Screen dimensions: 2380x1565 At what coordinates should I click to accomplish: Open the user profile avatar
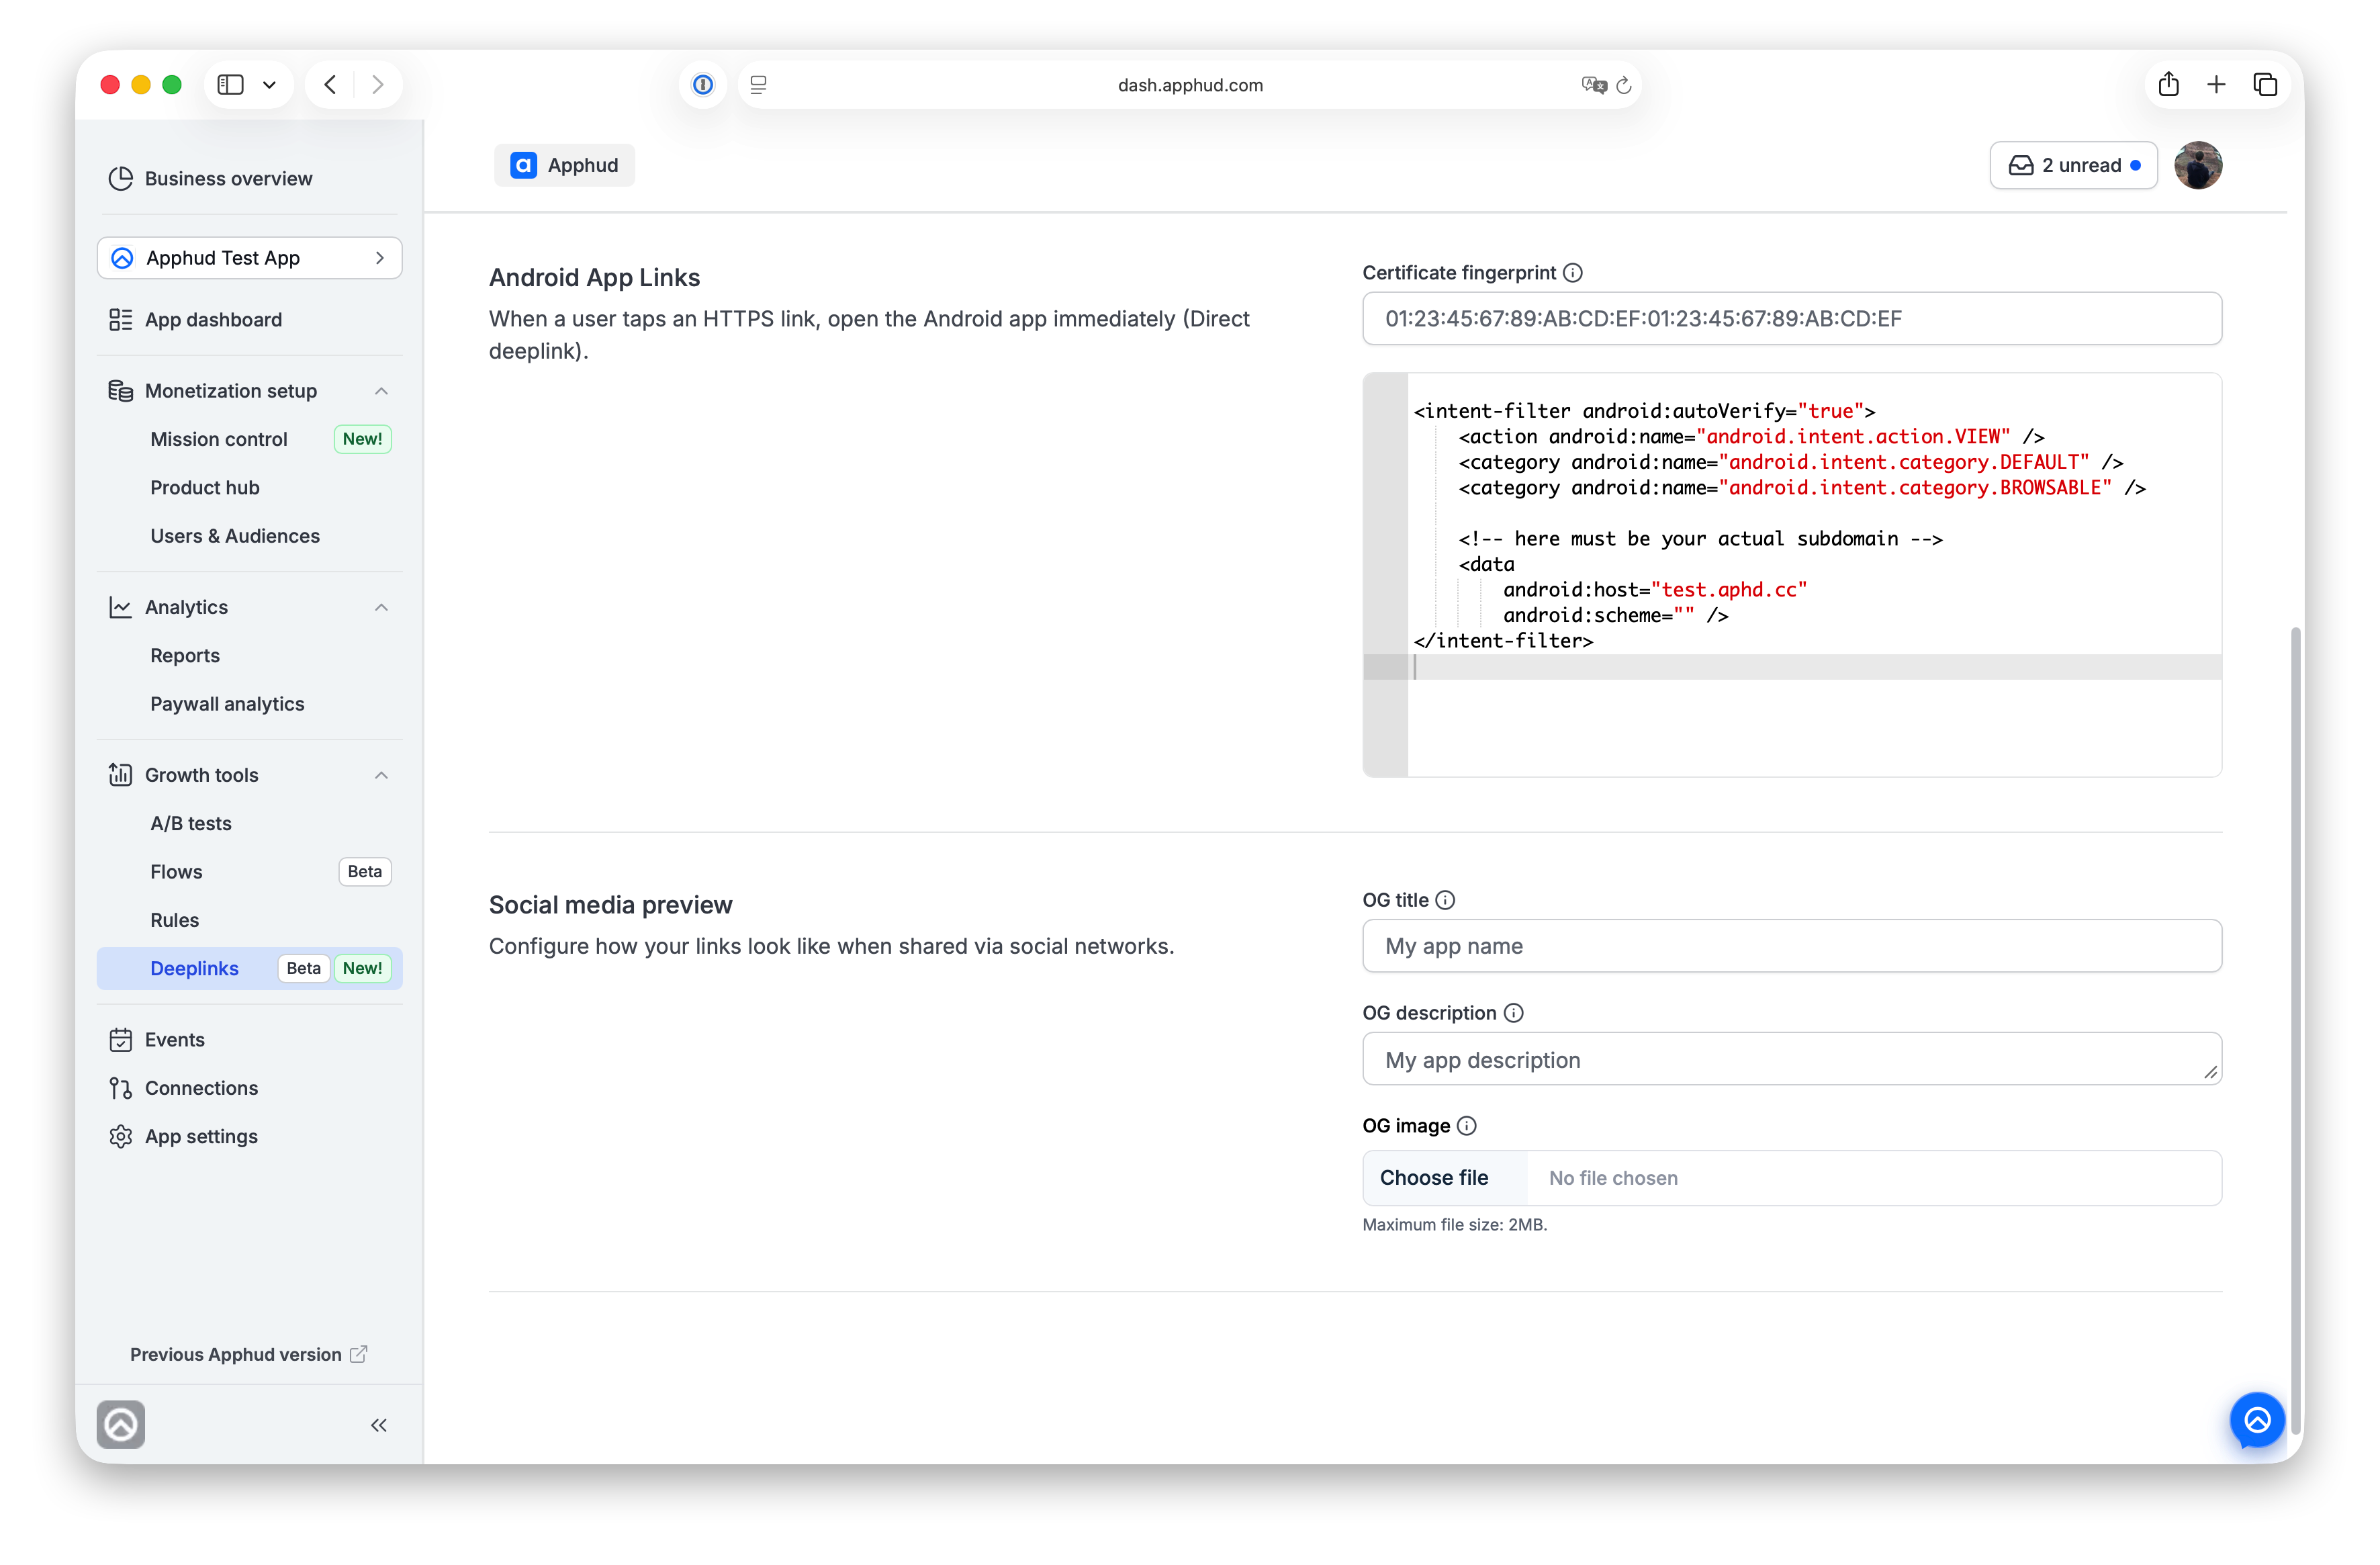(2197, 165)
